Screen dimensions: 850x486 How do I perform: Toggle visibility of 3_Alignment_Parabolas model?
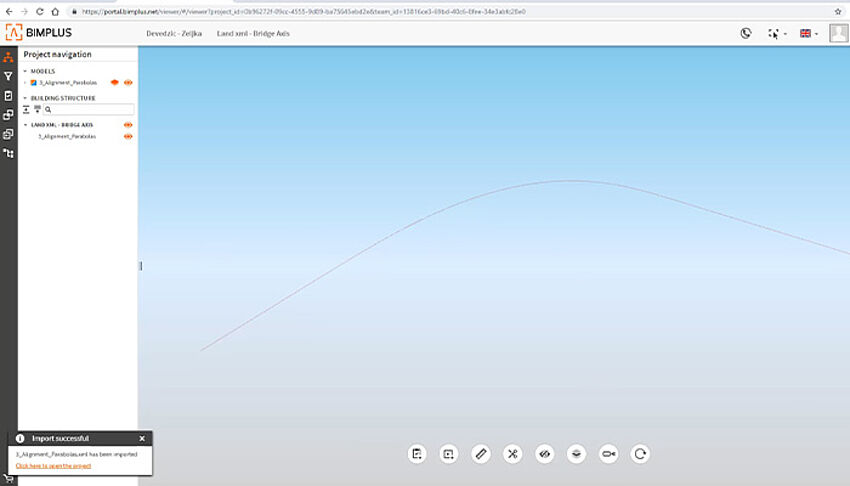[x=128, y=83]
